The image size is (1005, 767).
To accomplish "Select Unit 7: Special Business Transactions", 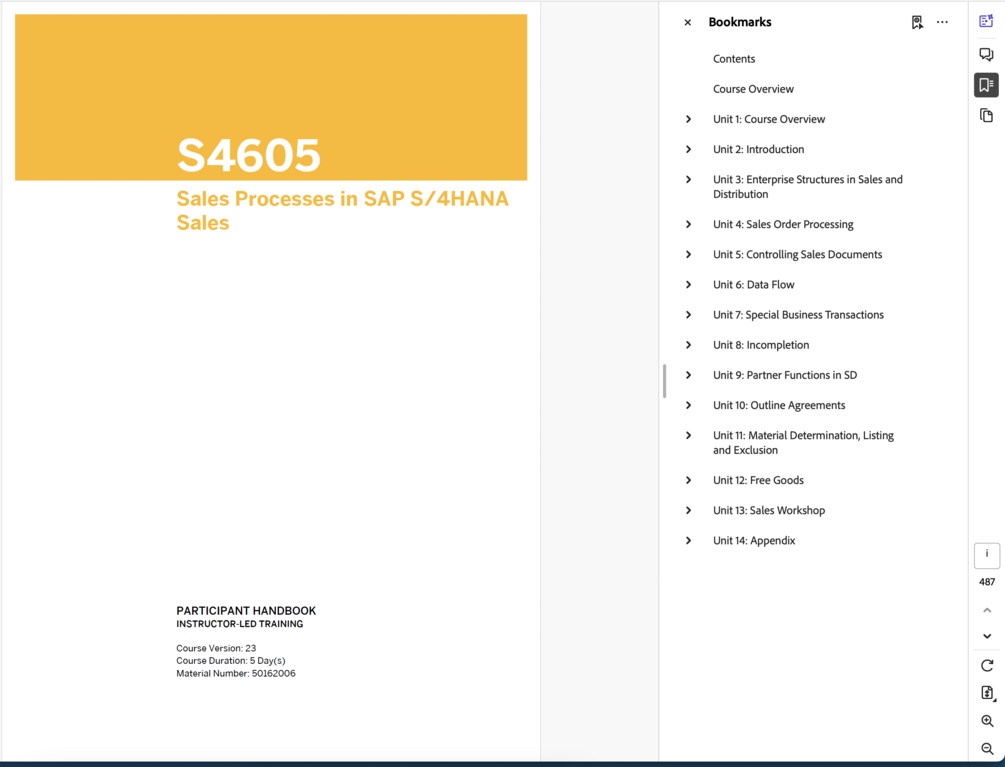I will [798, 314].
